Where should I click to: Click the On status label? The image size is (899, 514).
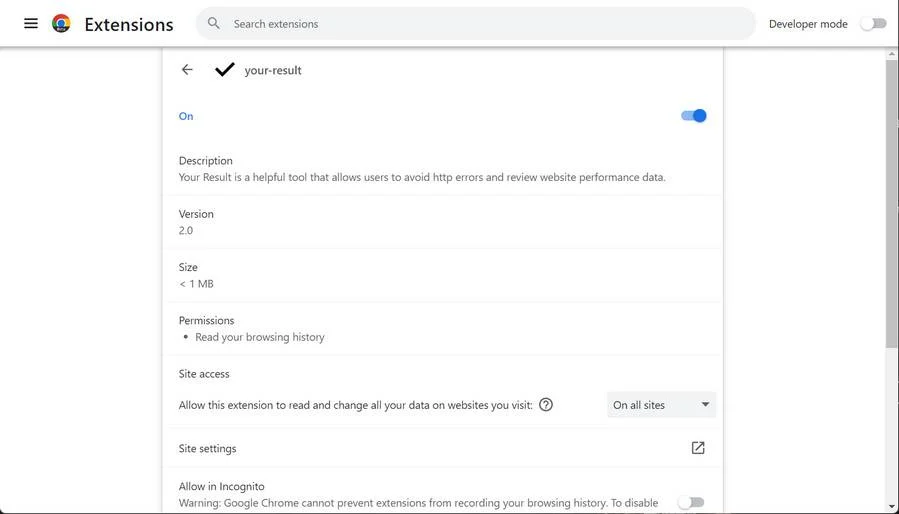186,116
